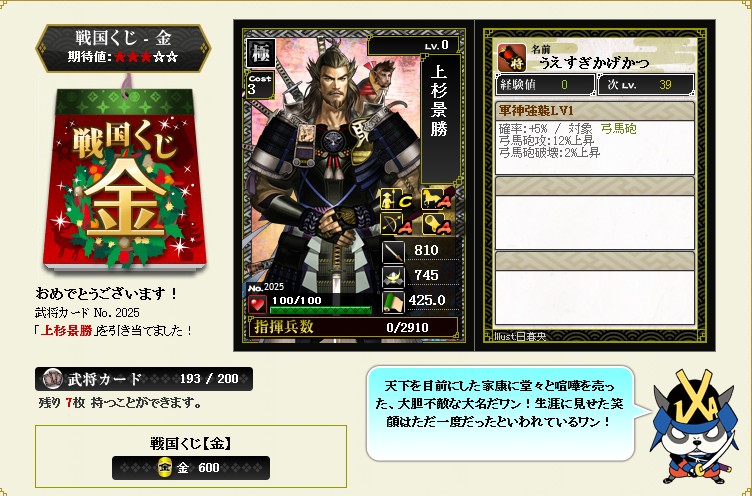This screenshot has width=752, height=496.
Task: Click the 武将カード 193 / 200 counter bar
Action: [x=144, y=379]
